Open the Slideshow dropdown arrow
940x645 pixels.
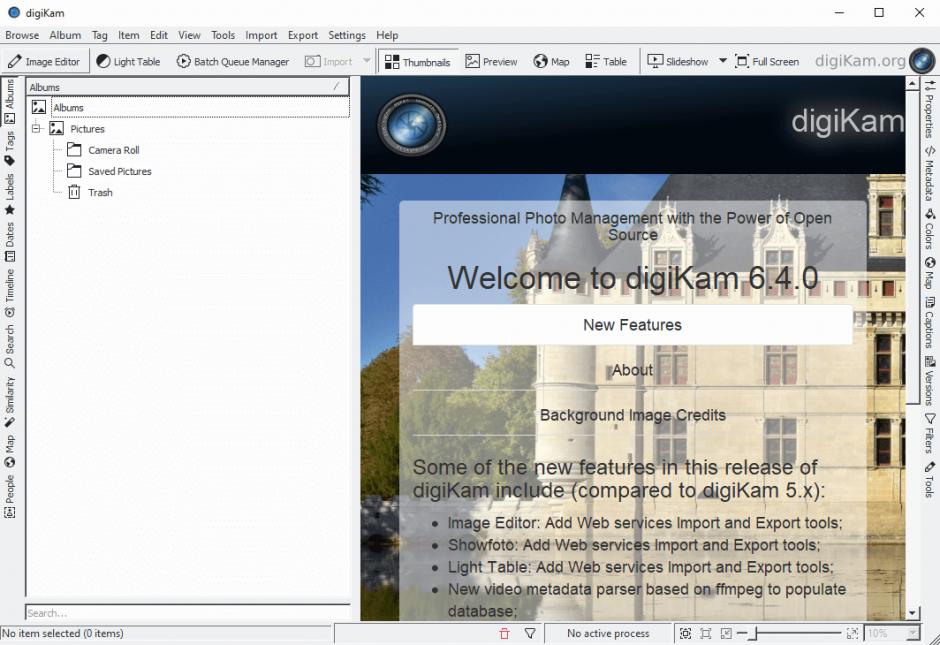[x=722, y=61]
